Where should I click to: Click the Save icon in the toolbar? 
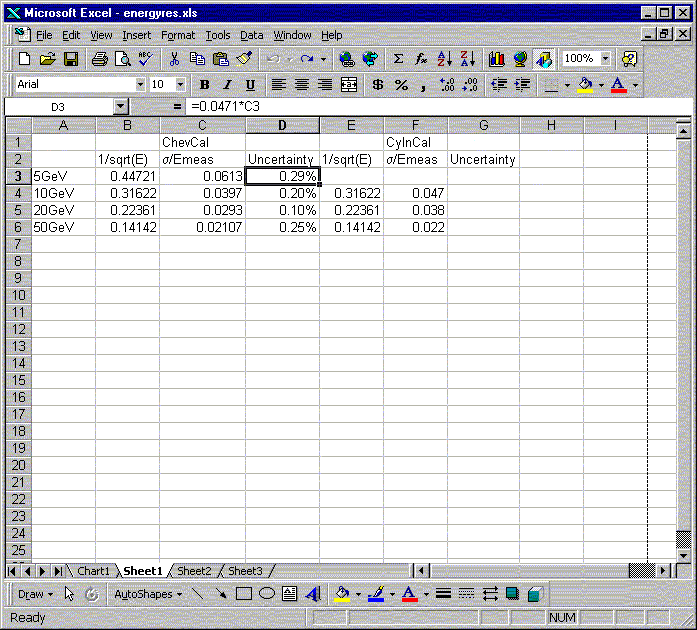[71, 59]
